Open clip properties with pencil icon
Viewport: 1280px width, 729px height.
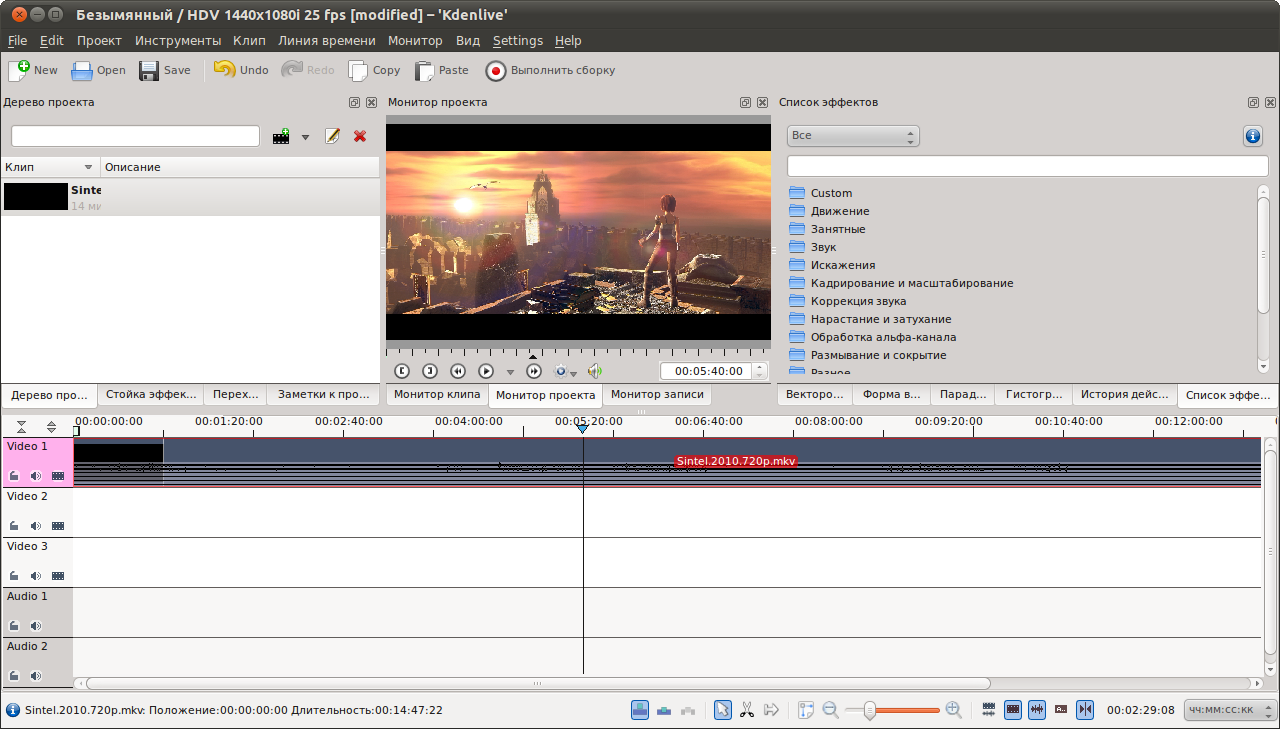click(333, 136)
